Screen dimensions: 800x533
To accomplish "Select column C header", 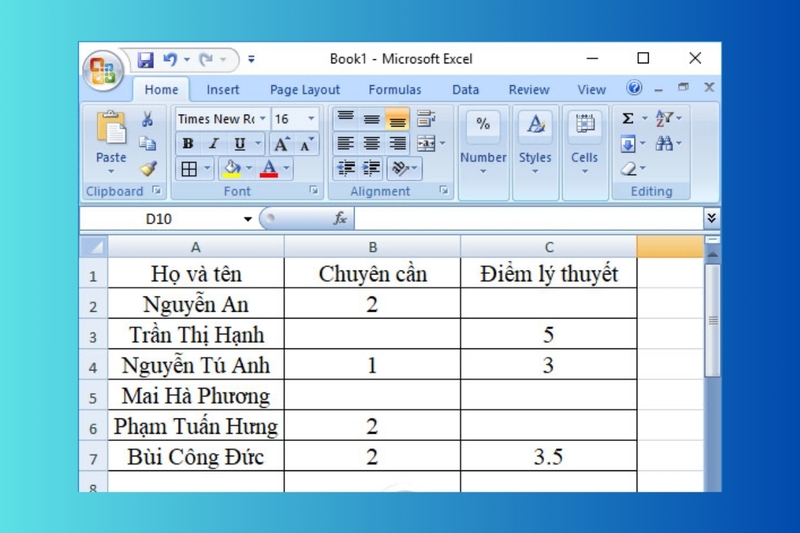I will (x=549, y=247).
